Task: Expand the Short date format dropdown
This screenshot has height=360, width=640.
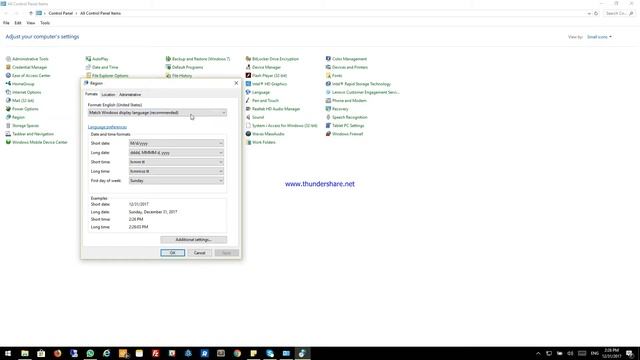Action: click(x=176, y=143)
